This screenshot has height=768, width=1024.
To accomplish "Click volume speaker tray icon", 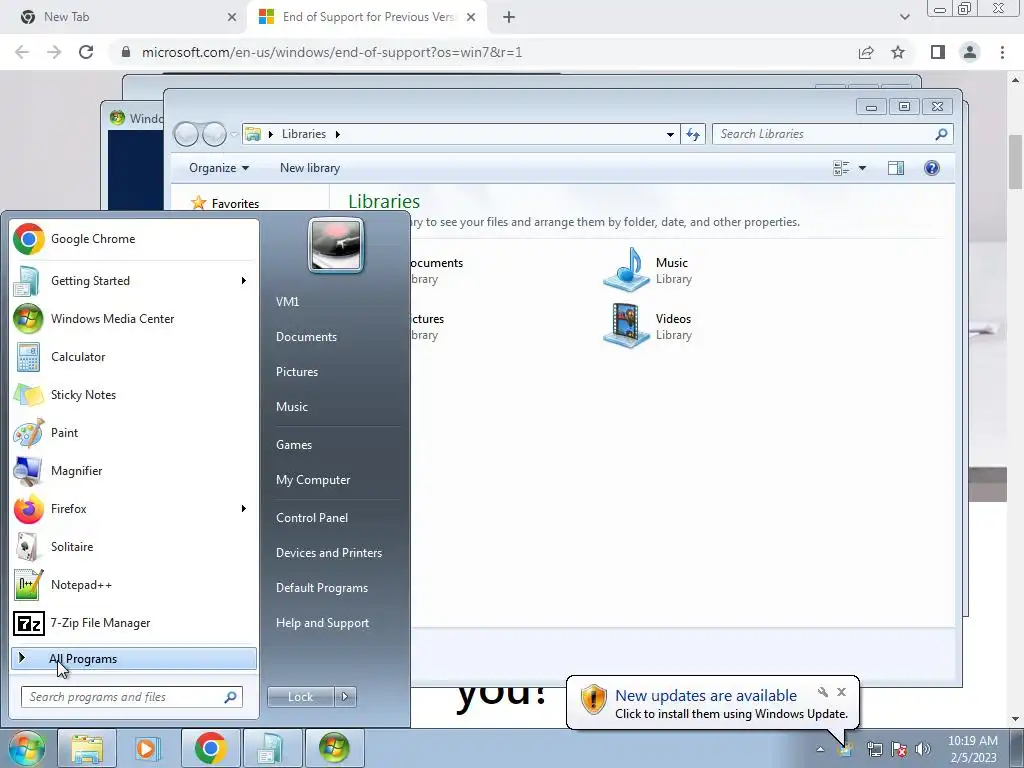I will tap(923, 750).
